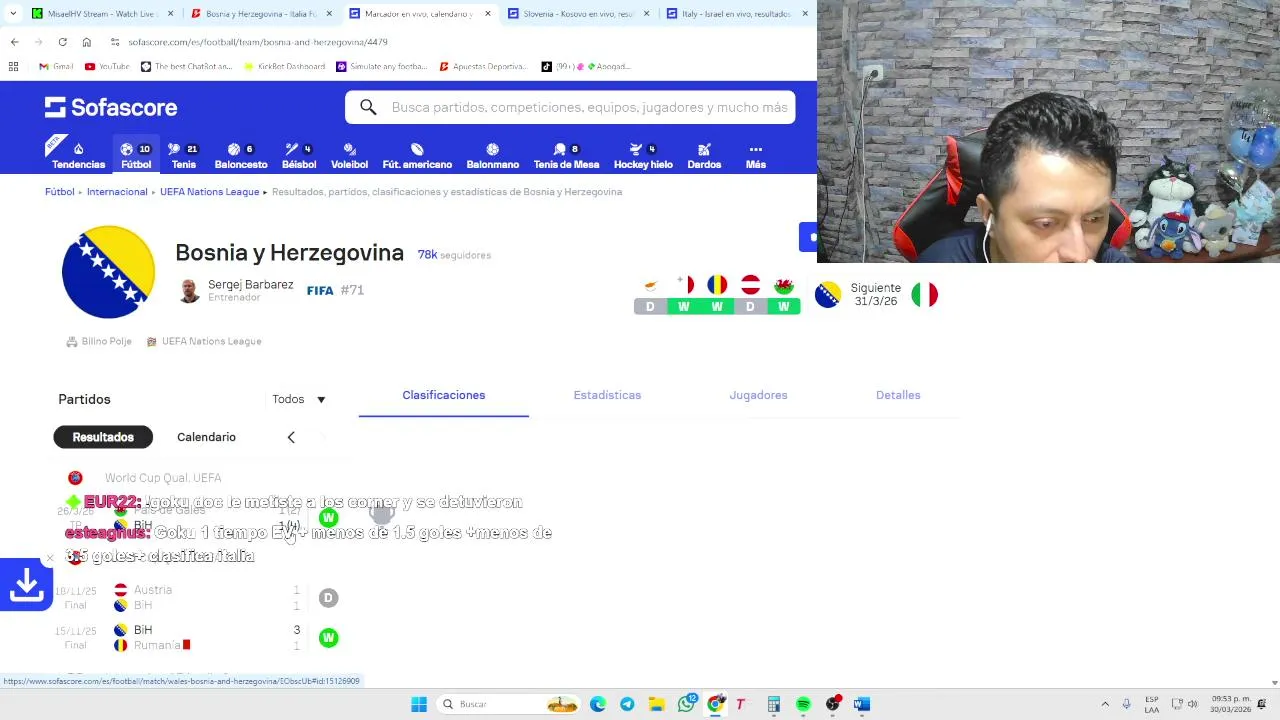
Task: Click the Fútbol breadcrumb link
Action: pyautogui.click(x=60, y=192)
